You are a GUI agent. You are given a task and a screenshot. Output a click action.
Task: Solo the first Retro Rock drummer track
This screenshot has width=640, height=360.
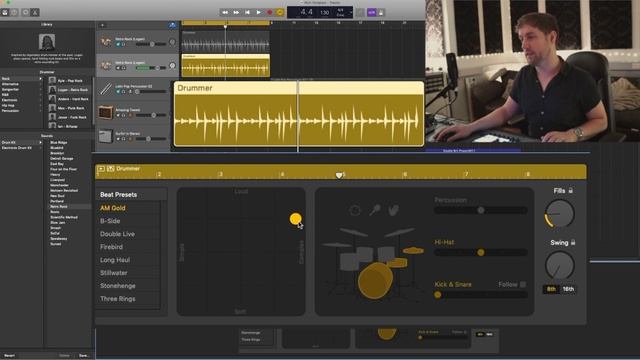coord(123,44)
